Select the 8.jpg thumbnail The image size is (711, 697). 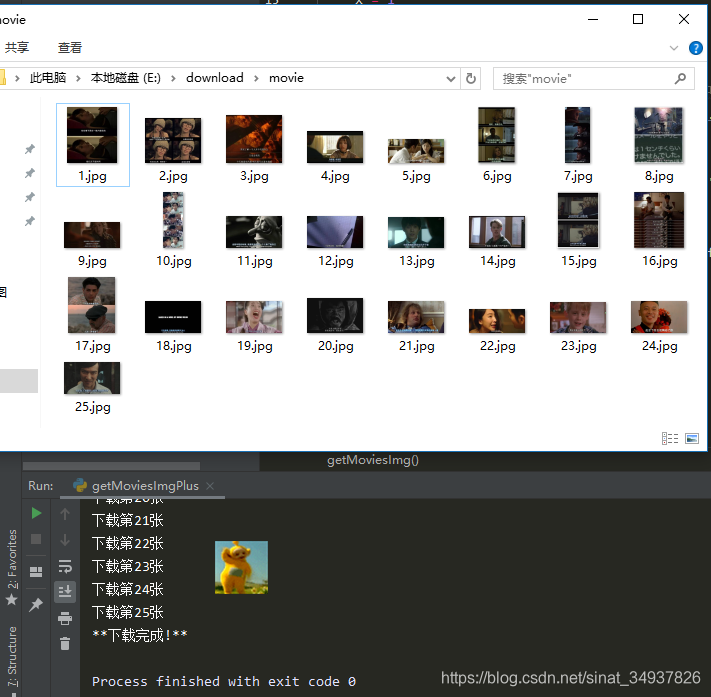point(658,135)
